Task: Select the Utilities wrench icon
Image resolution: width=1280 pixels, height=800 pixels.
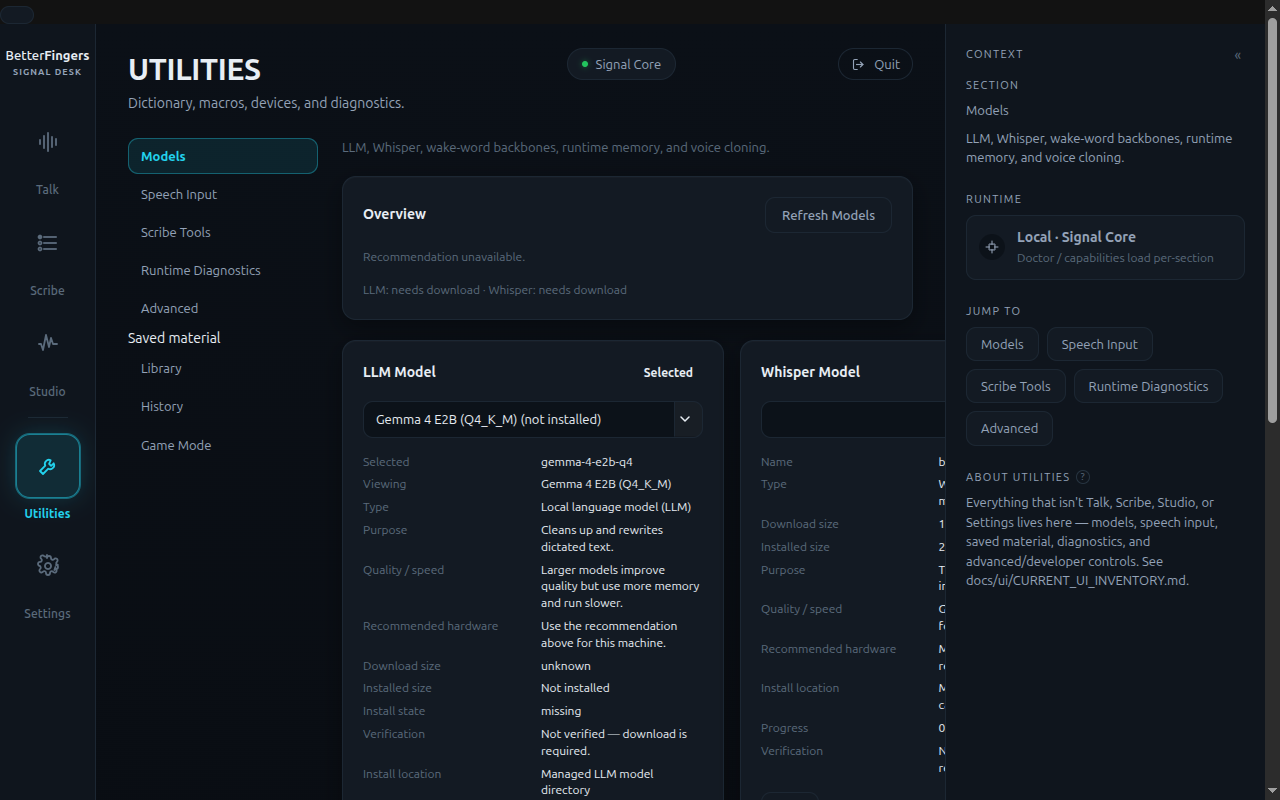Action: tap(47, 466)
